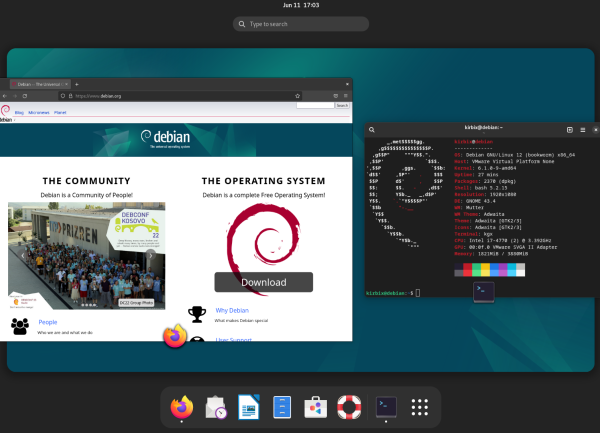Viewport: 600px width, 433px height.
Task: Click the partially hidden User Support link
Action: point(233,339)
